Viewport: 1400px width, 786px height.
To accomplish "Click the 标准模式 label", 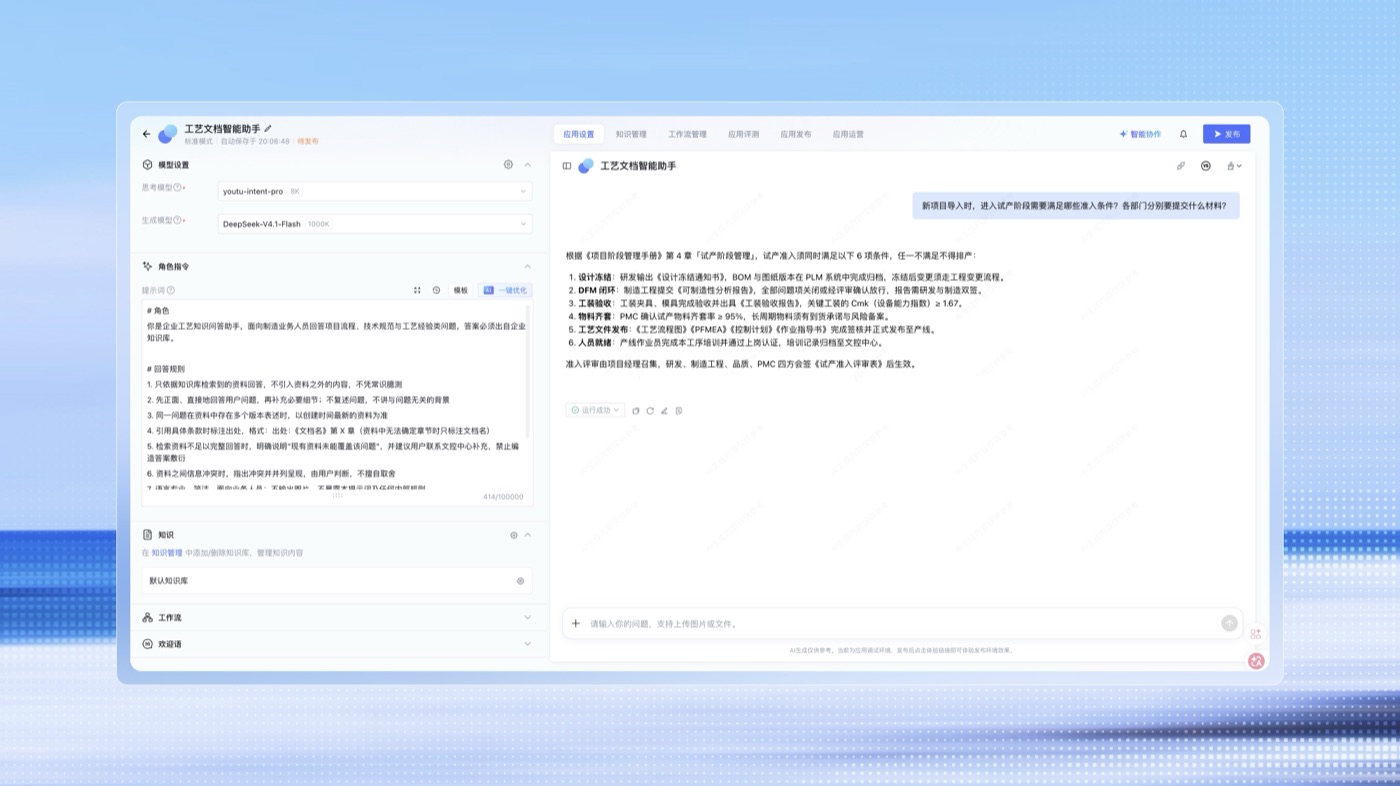I will pos(198,141).
